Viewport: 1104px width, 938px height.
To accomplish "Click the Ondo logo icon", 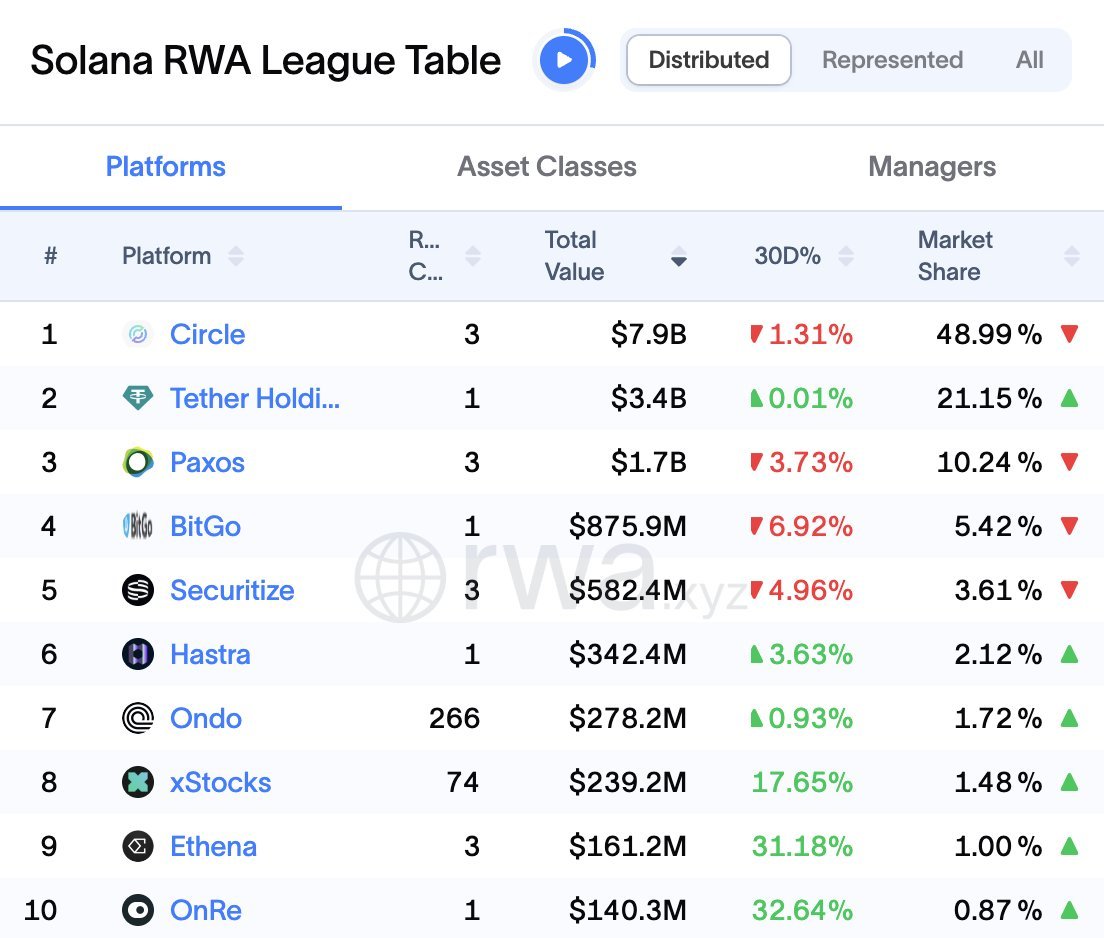I will pyautogui.click(x=138, y=718).
